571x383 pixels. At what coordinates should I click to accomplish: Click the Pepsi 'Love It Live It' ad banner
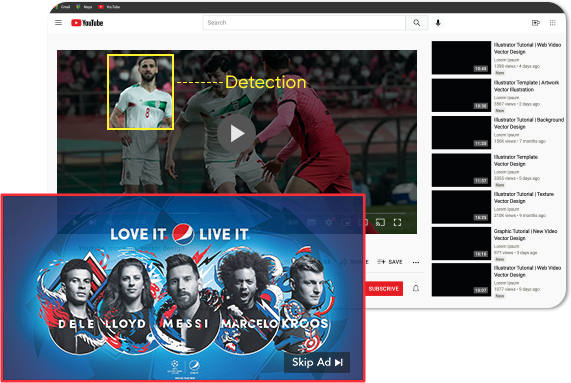point(183,288)
